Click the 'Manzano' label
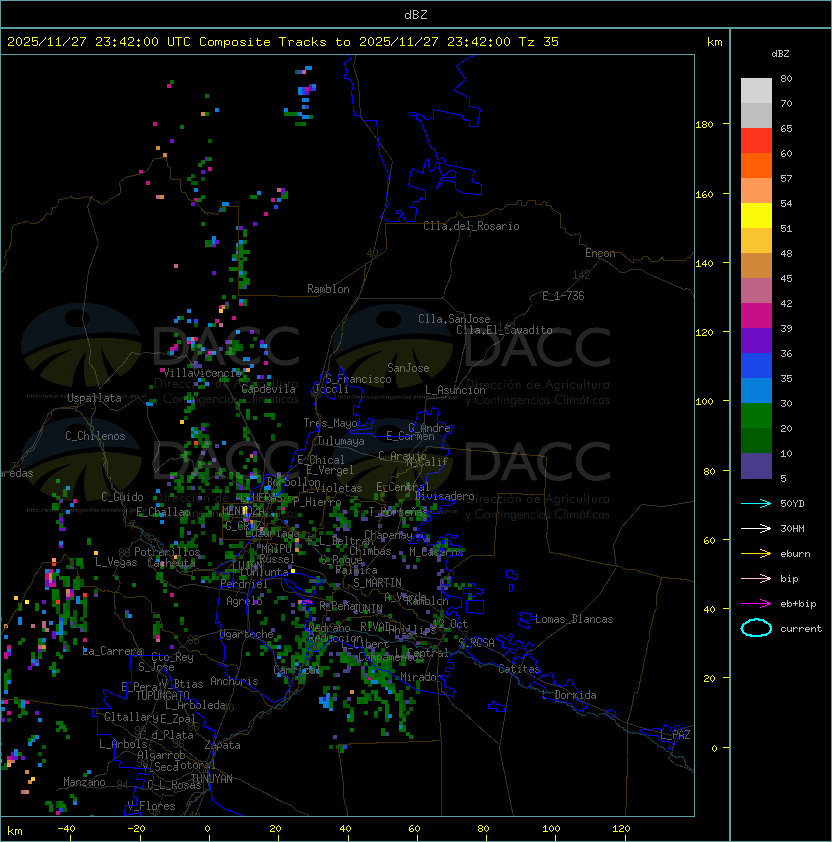The height and width of the screenshot is (842, 832). pyautogui.click(x=84, y=782)
